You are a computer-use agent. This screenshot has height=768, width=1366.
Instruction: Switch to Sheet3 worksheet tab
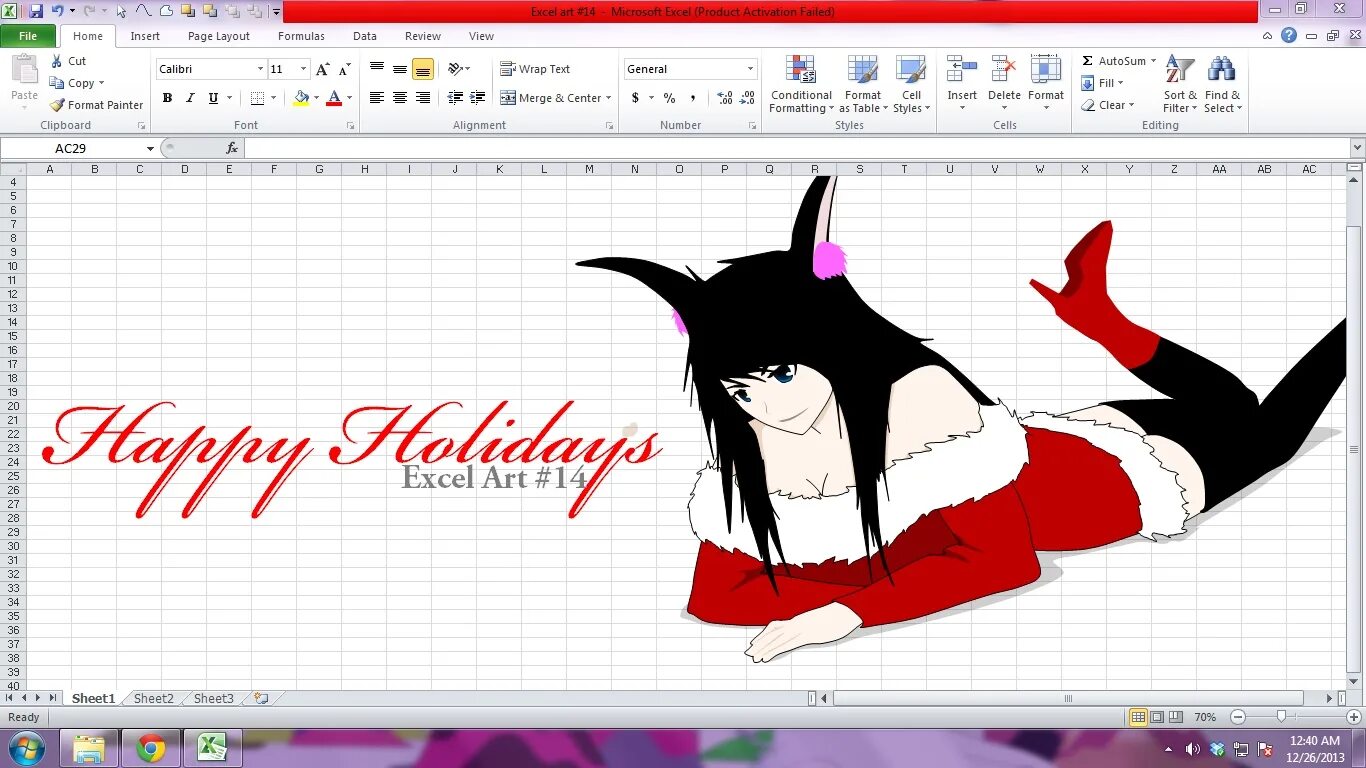point(214,699)
